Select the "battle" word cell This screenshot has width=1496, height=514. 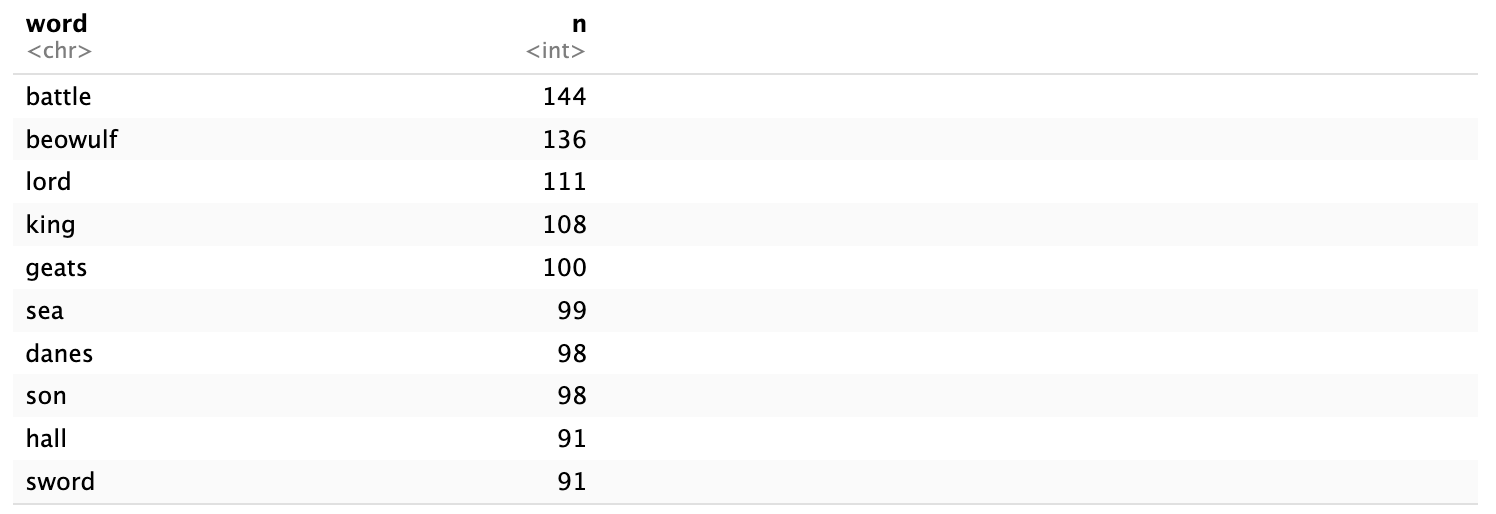pos(59,97)
